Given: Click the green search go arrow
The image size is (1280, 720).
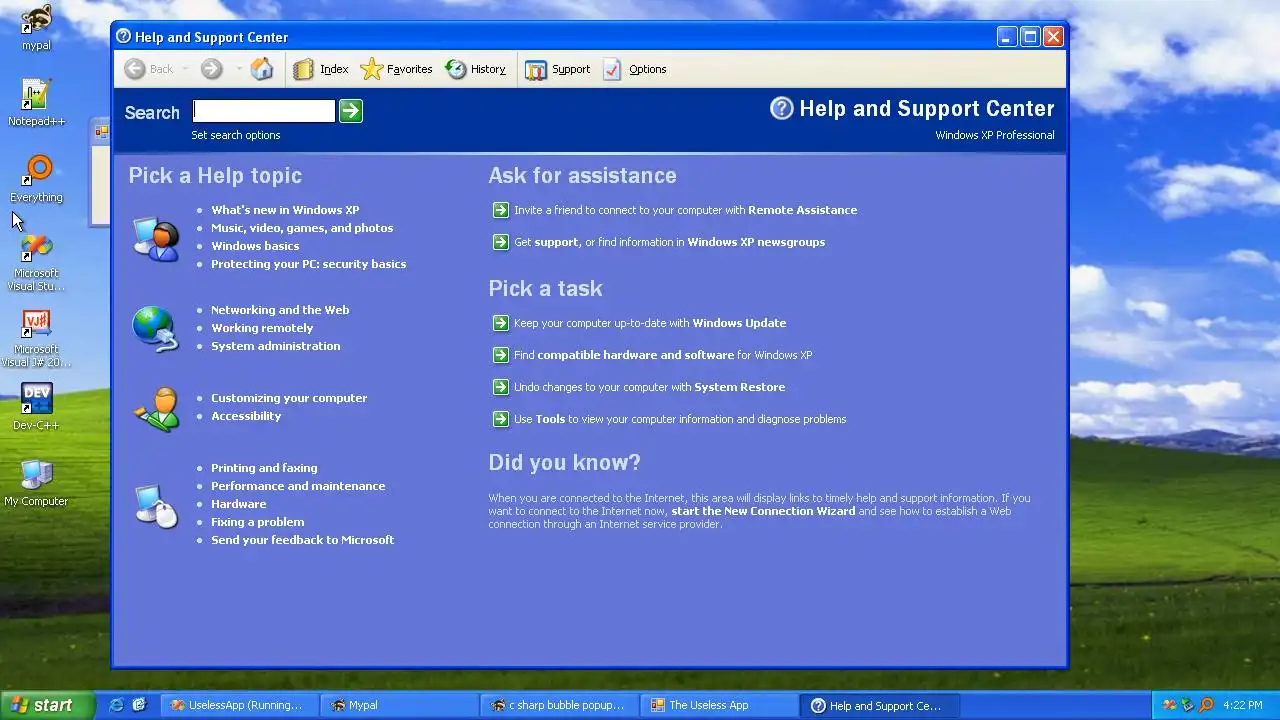Looking at the screenshot, I should click(350, 111).
